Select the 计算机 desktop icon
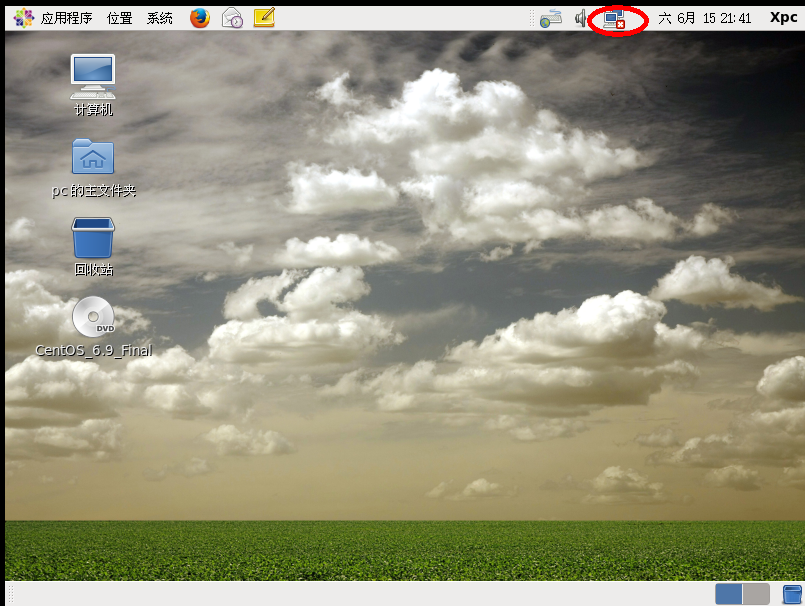Viewport: 805px width, 606px height. 93,77
